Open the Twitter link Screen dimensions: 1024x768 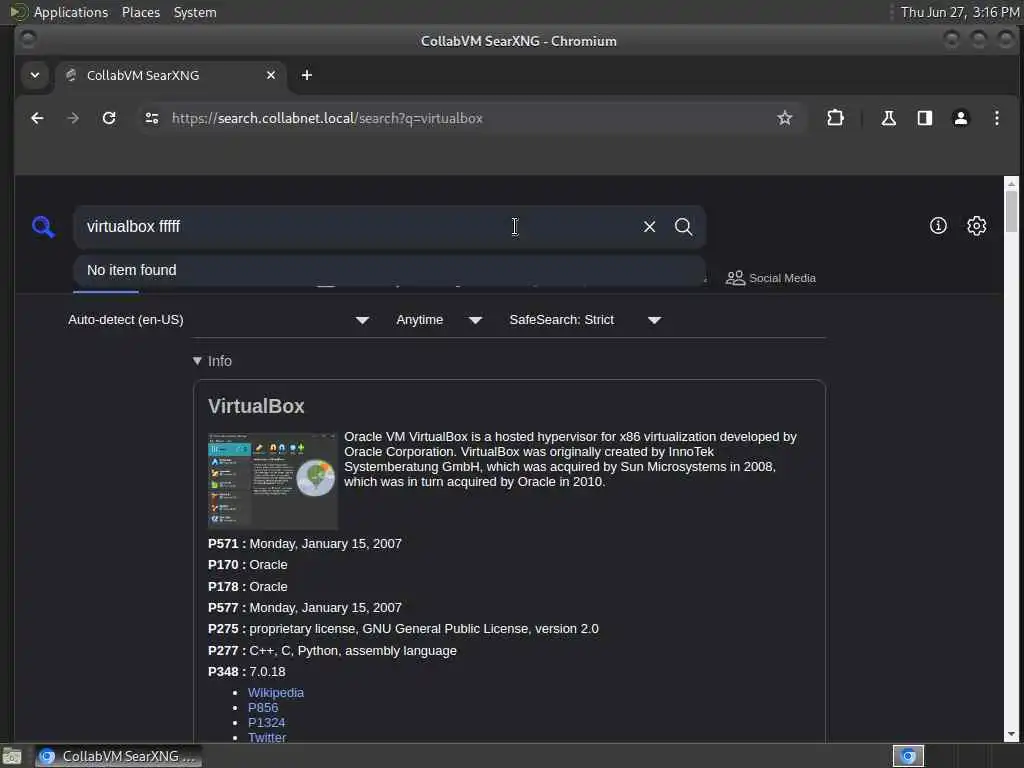(x=266, y=737)
